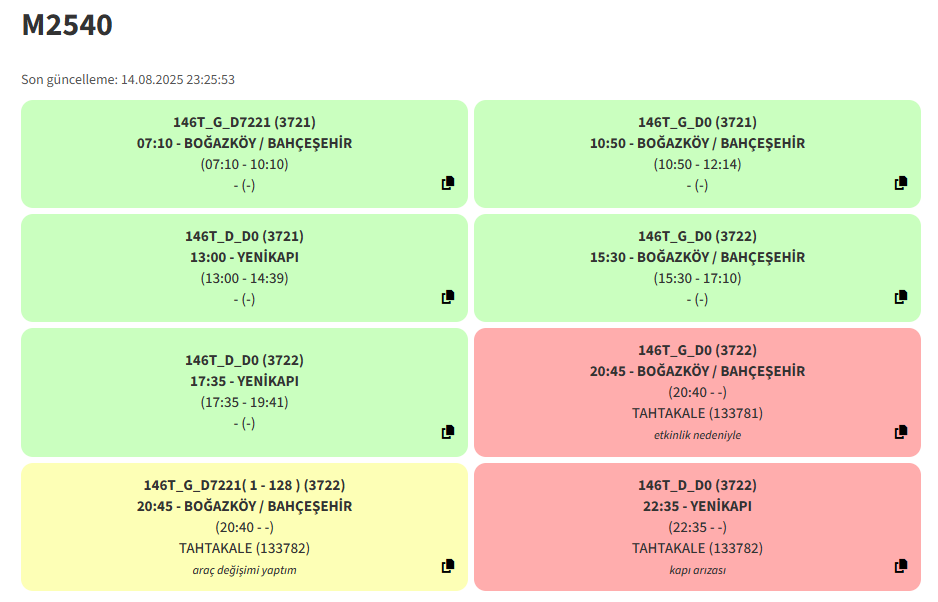Click the M2540 page heading
938x602 pixels.
(67, 25)
